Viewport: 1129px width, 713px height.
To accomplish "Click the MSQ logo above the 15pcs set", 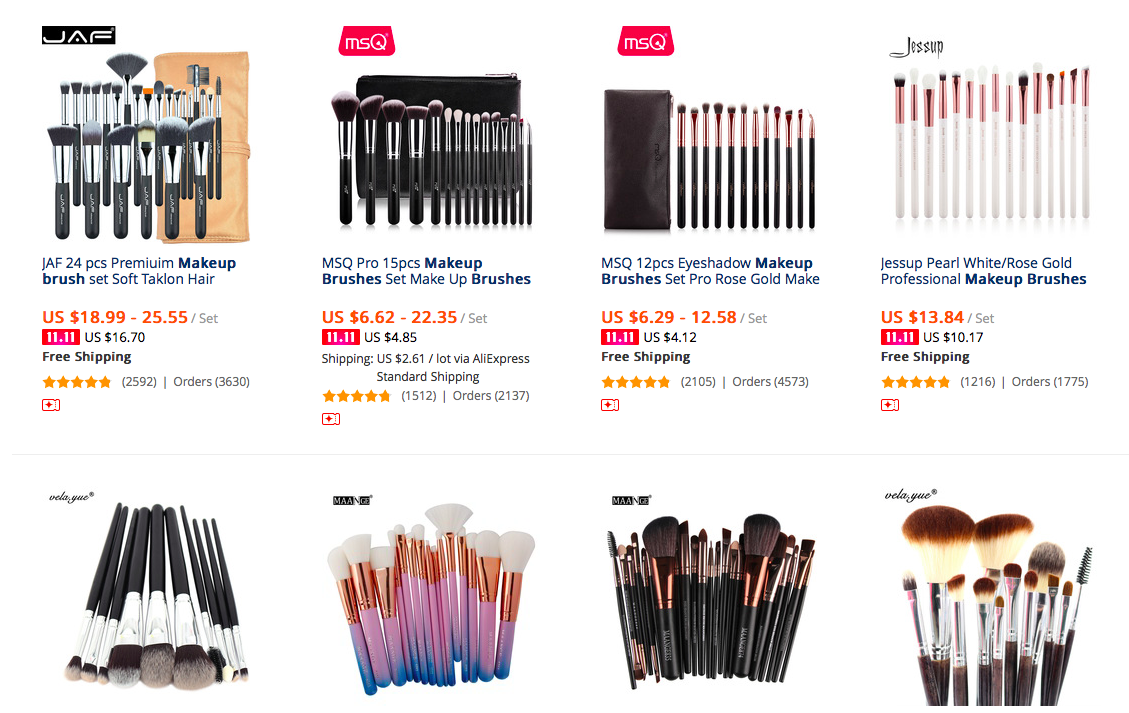I will pos(366,42).
